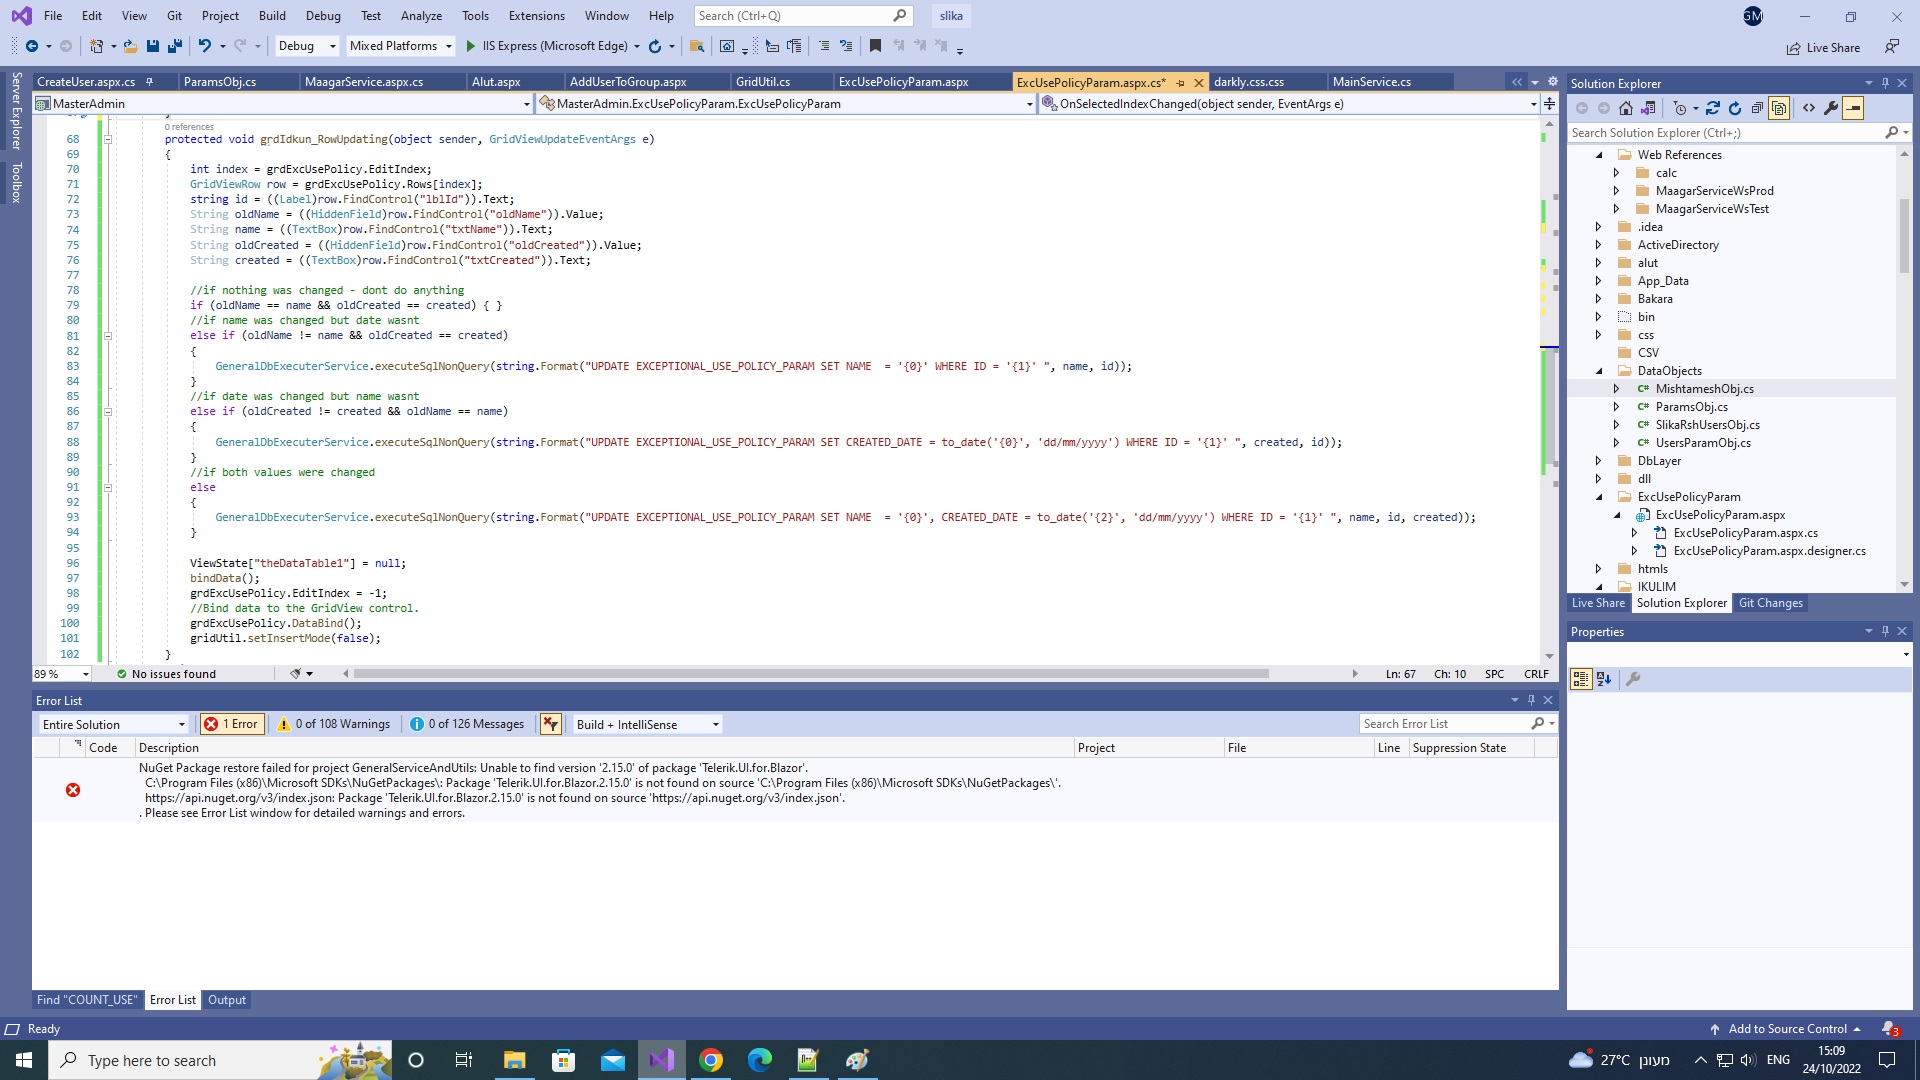Open the Extensions menu
Screen dimensions: 1920x1080
[536, 15]
